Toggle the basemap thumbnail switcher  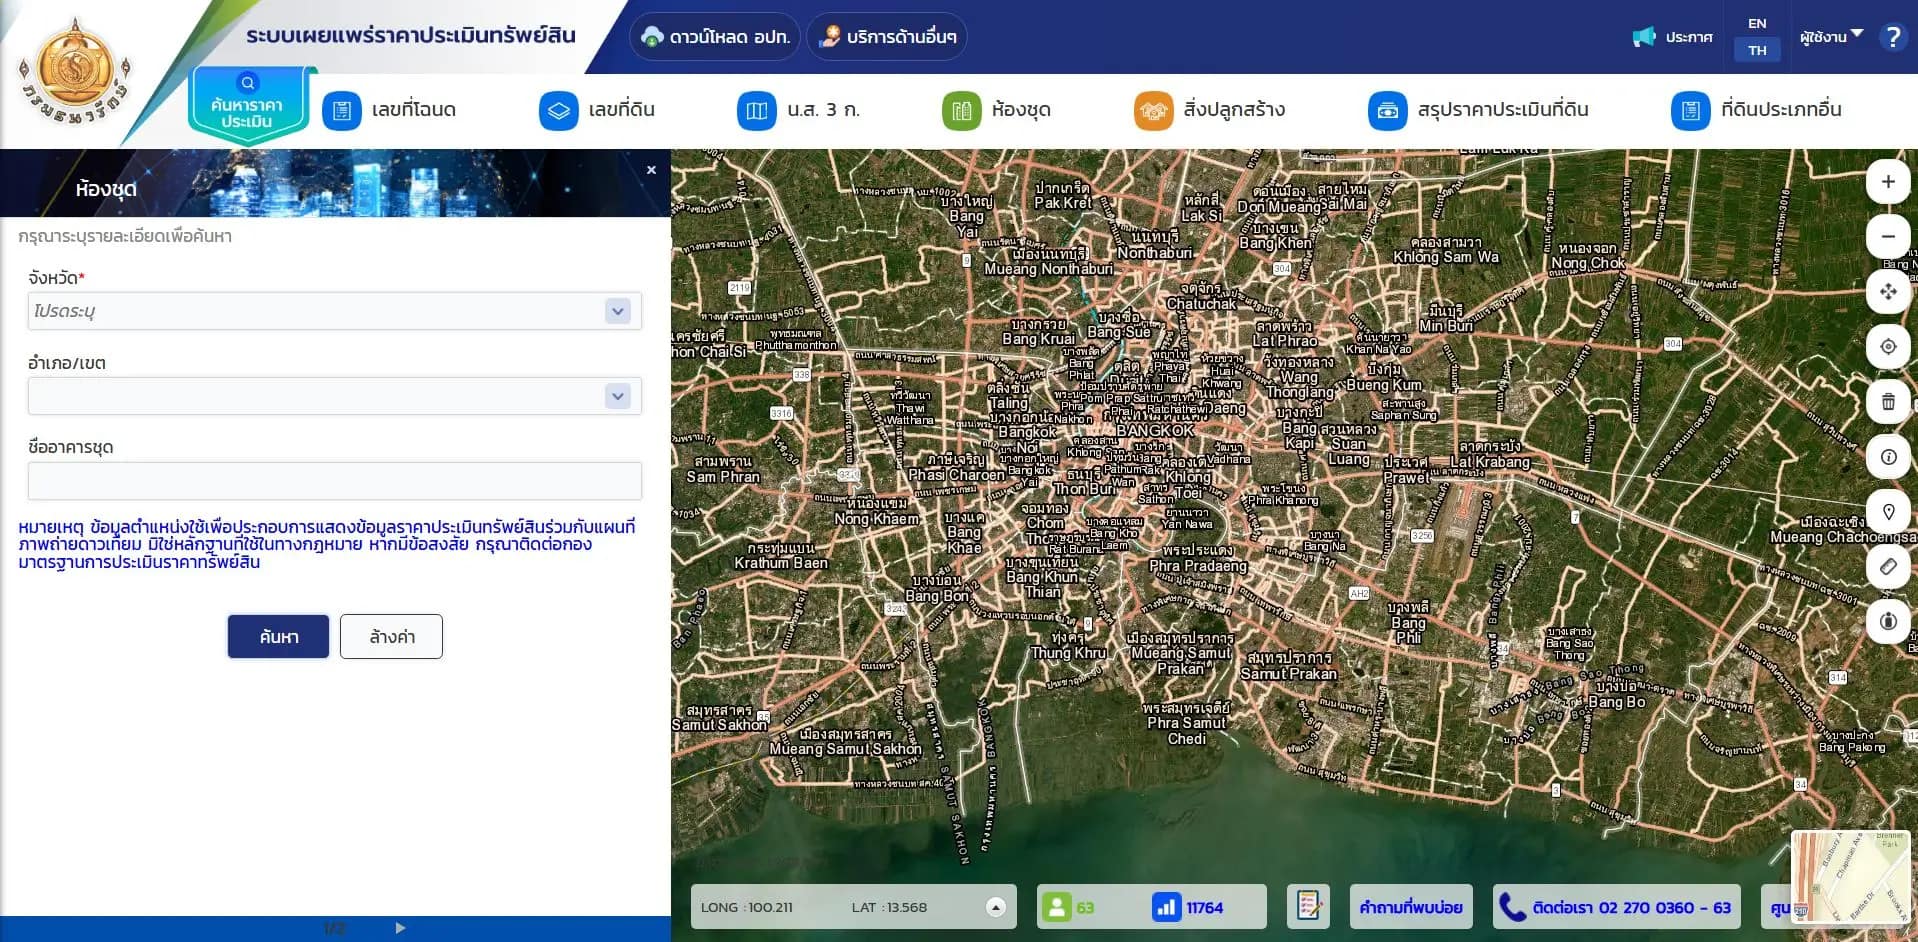point(1851,878)
